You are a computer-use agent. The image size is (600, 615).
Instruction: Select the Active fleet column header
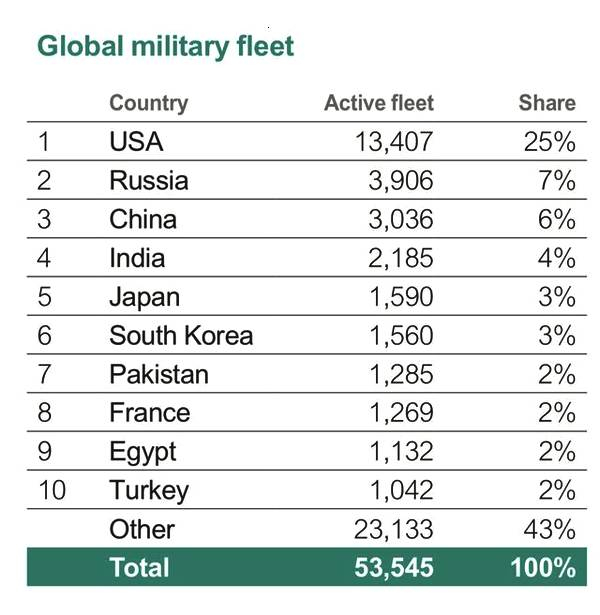(379, 103)
